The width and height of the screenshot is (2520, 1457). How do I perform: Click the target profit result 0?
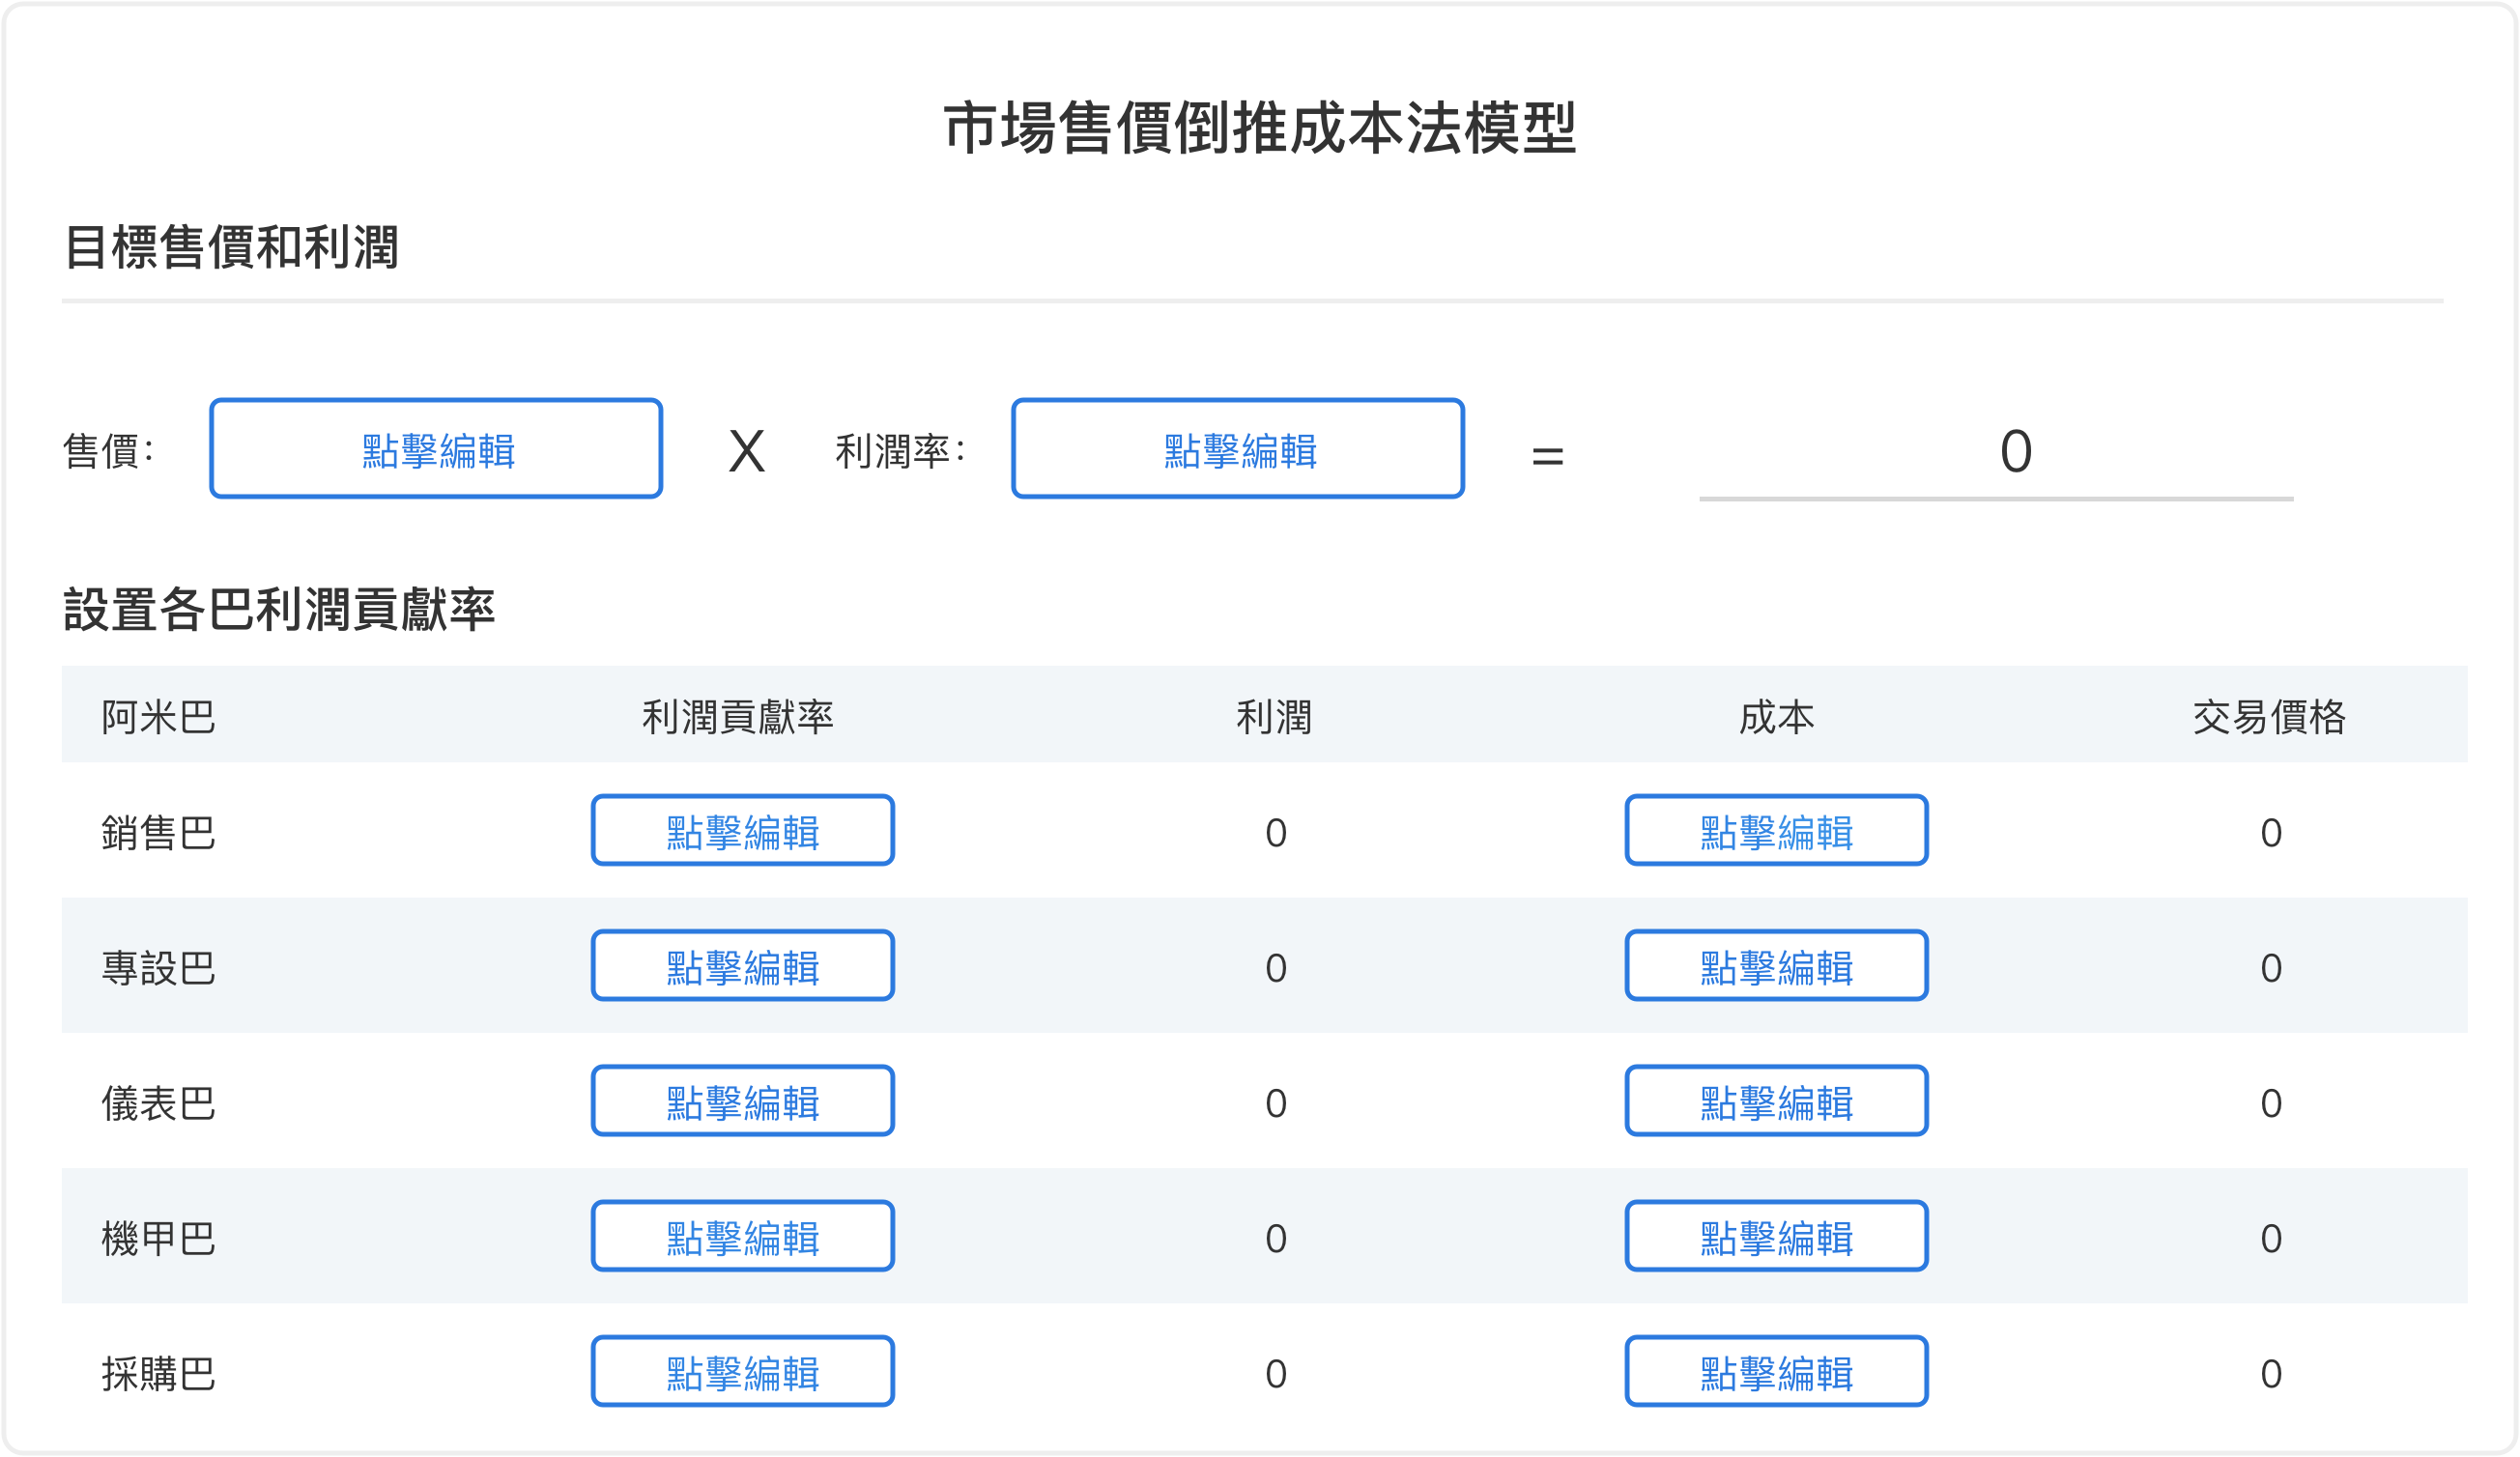(x=2016, y=451)
